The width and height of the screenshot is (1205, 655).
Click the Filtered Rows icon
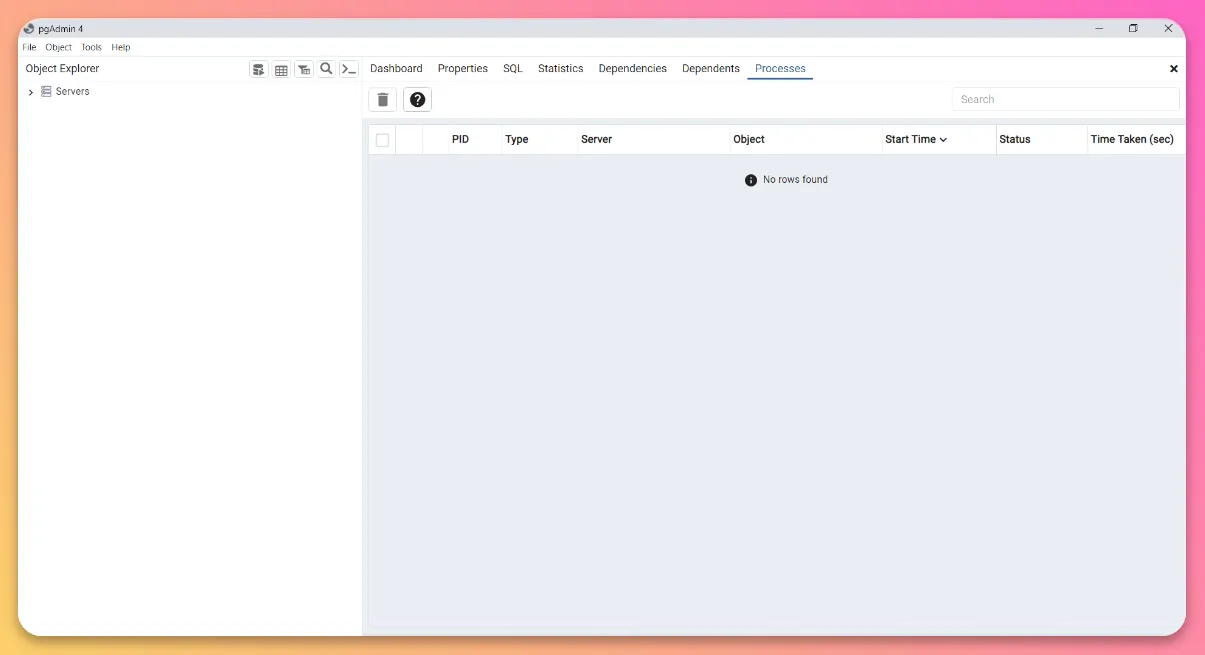point(304,69)
